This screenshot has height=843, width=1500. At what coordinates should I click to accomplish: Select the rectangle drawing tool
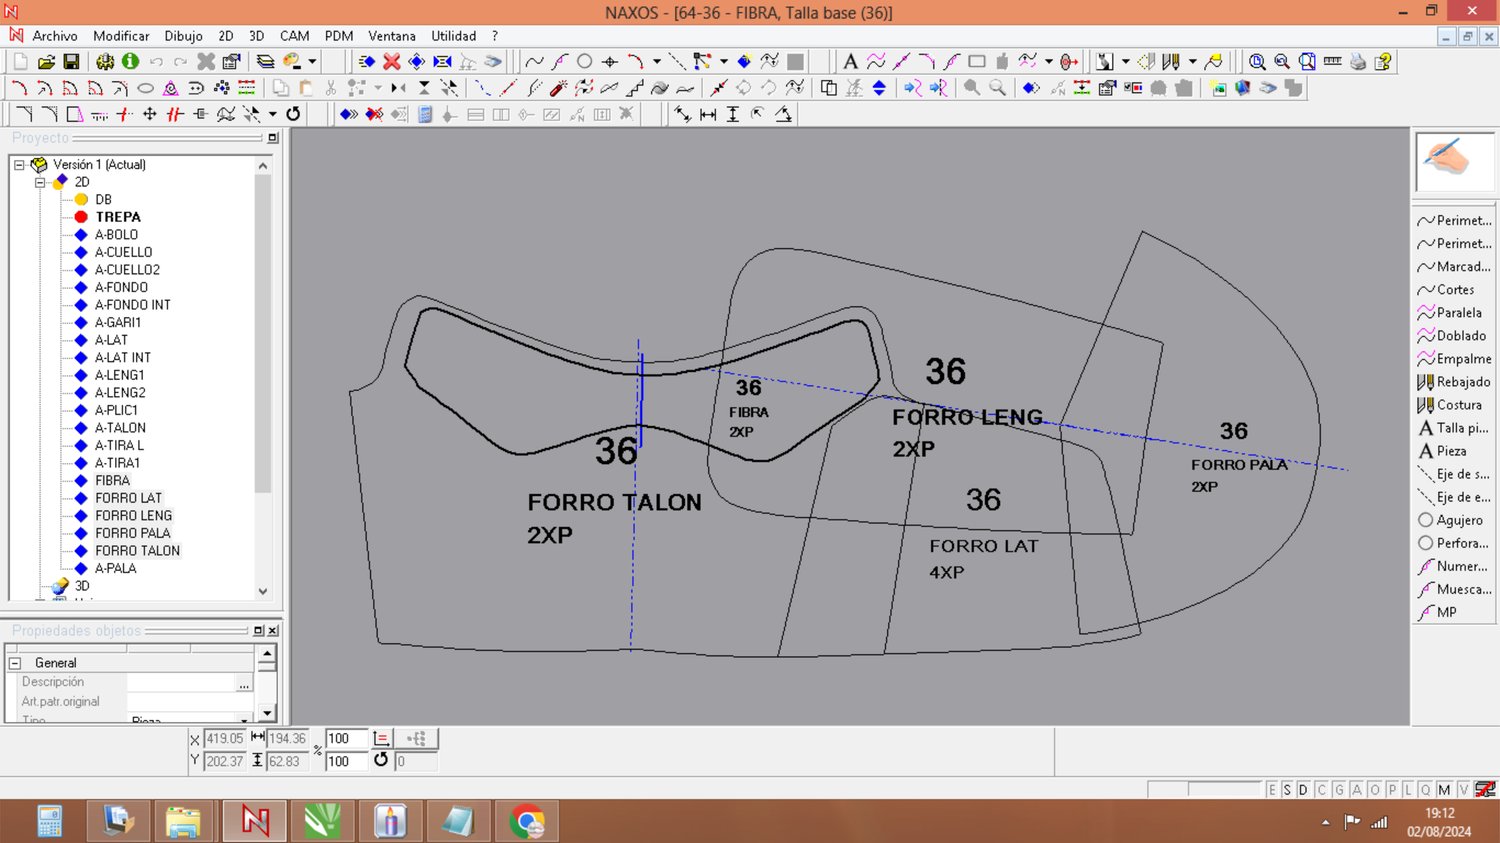point(977,62)
